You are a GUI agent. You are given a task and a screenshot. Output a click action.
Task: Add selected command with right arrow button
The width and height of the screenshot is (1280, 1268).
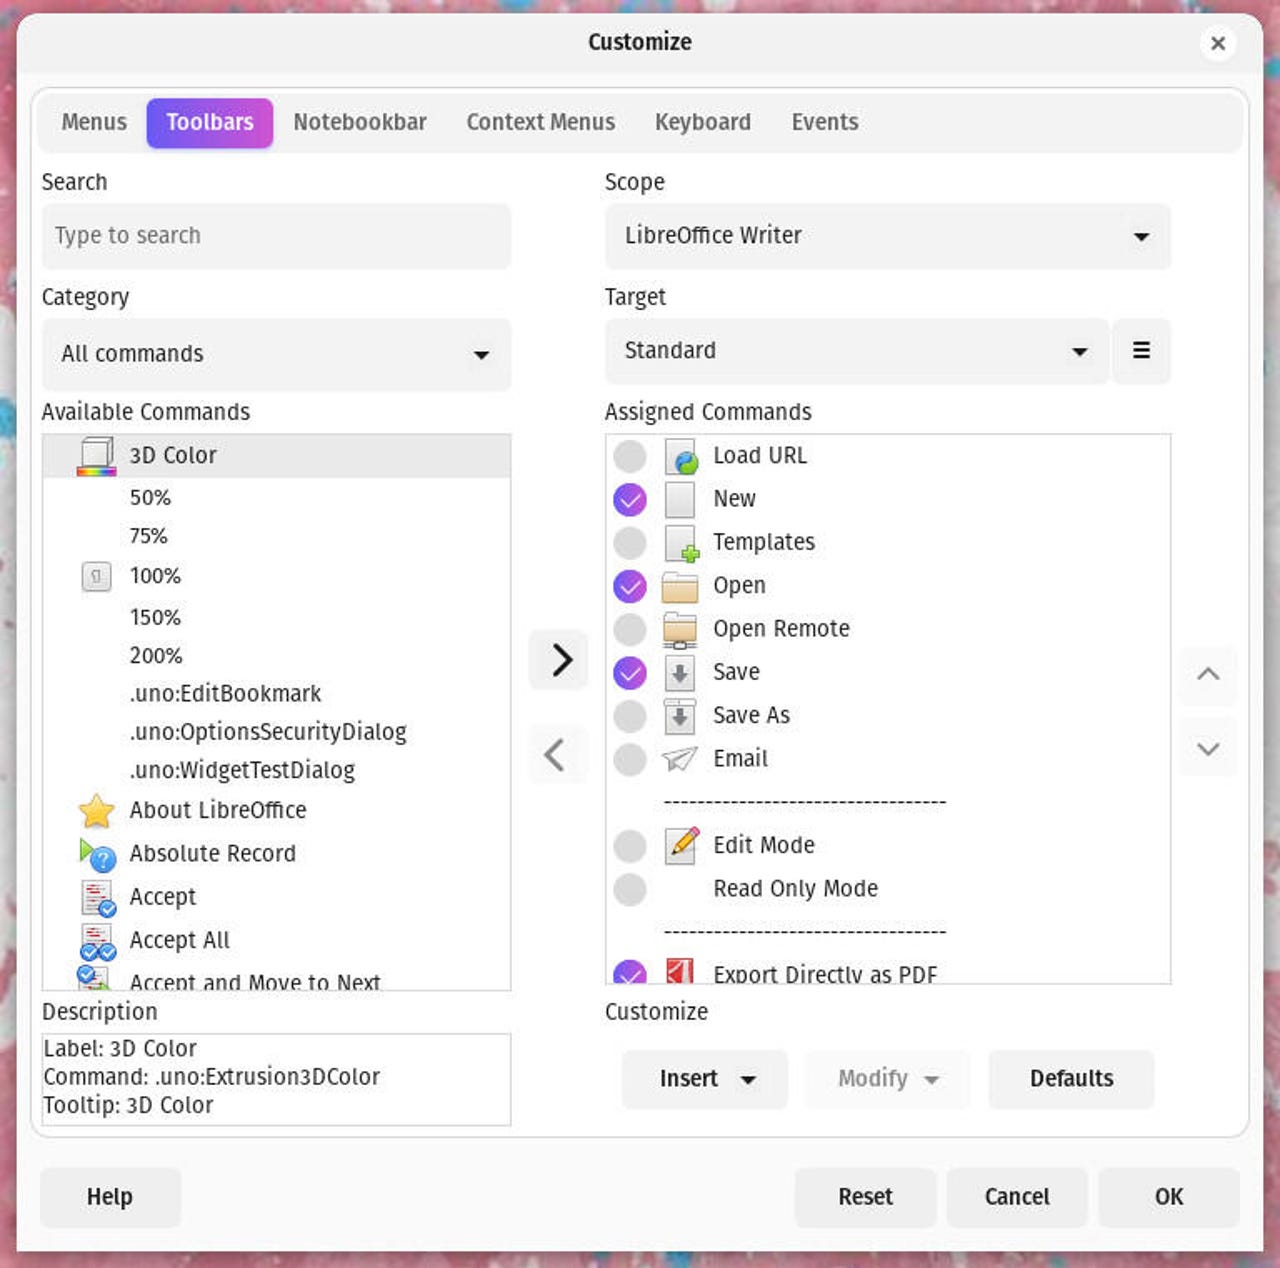[558, 659]
